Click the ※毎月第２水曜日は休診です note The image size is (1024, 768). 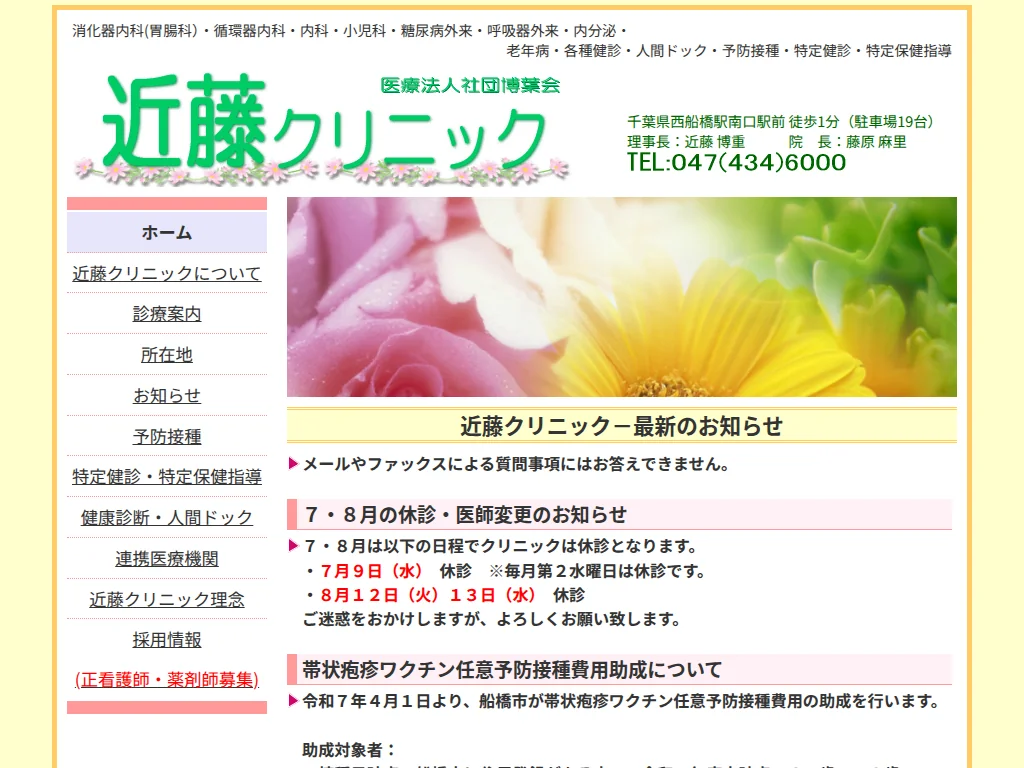(598, 571)
